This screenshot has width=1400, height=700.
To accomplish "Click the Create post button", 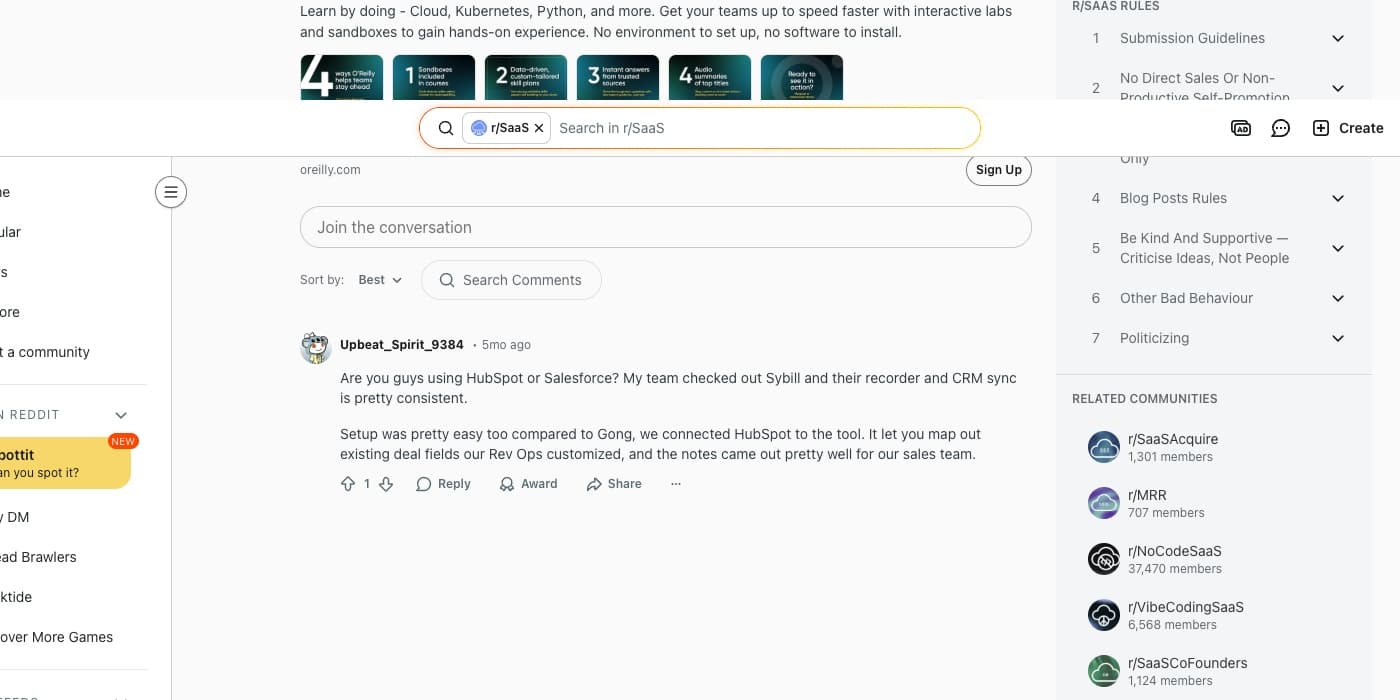I will (1348, 128).
